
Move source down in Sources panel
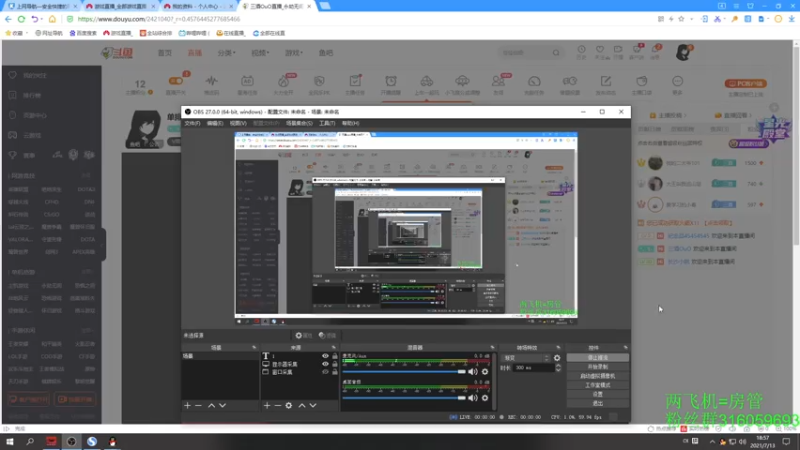click(313, 406)
